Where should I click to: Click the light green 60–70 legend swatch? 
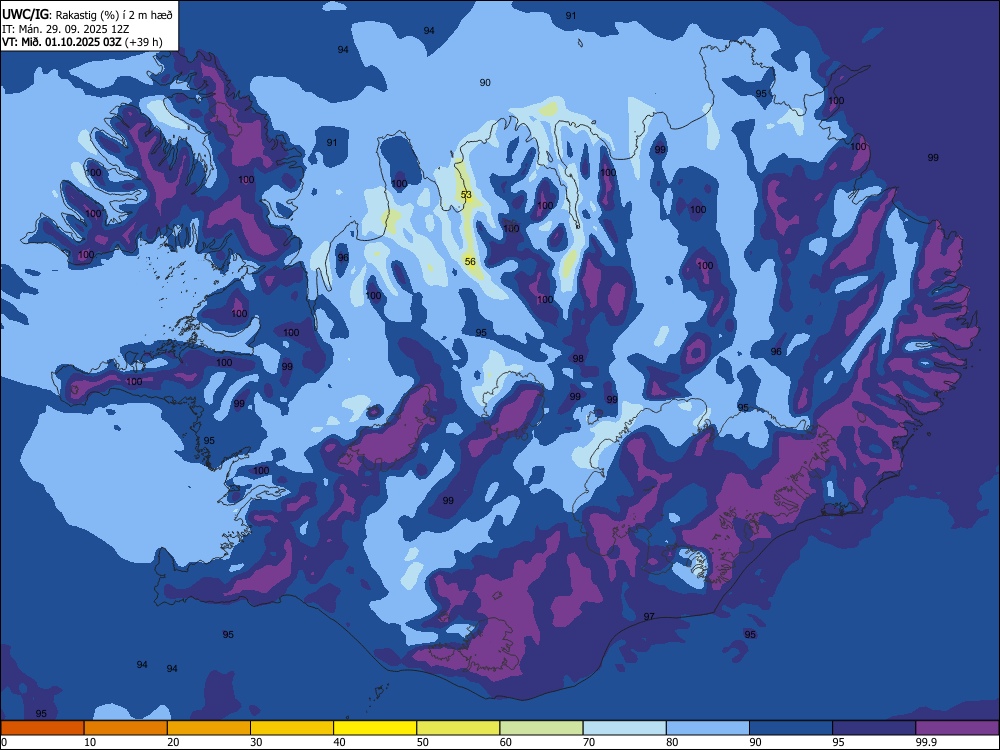pos(541,728)
